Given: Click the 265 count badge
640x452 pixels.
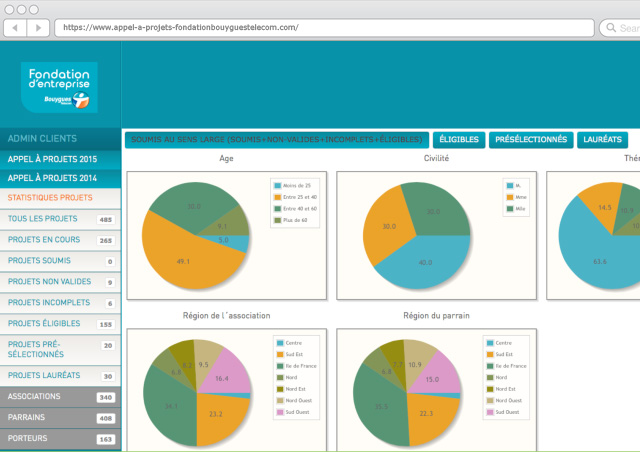Looking at the screenshot, I should coord(106,240).
